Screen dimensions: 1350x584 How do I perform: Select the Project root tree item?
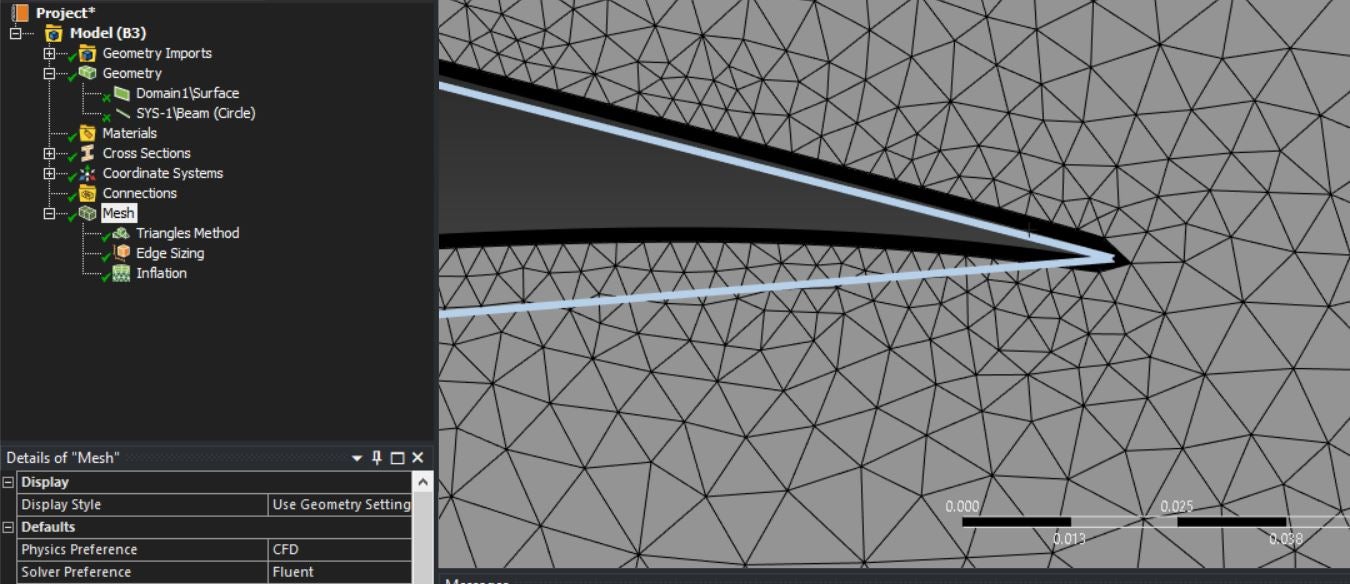coord(66,13)
